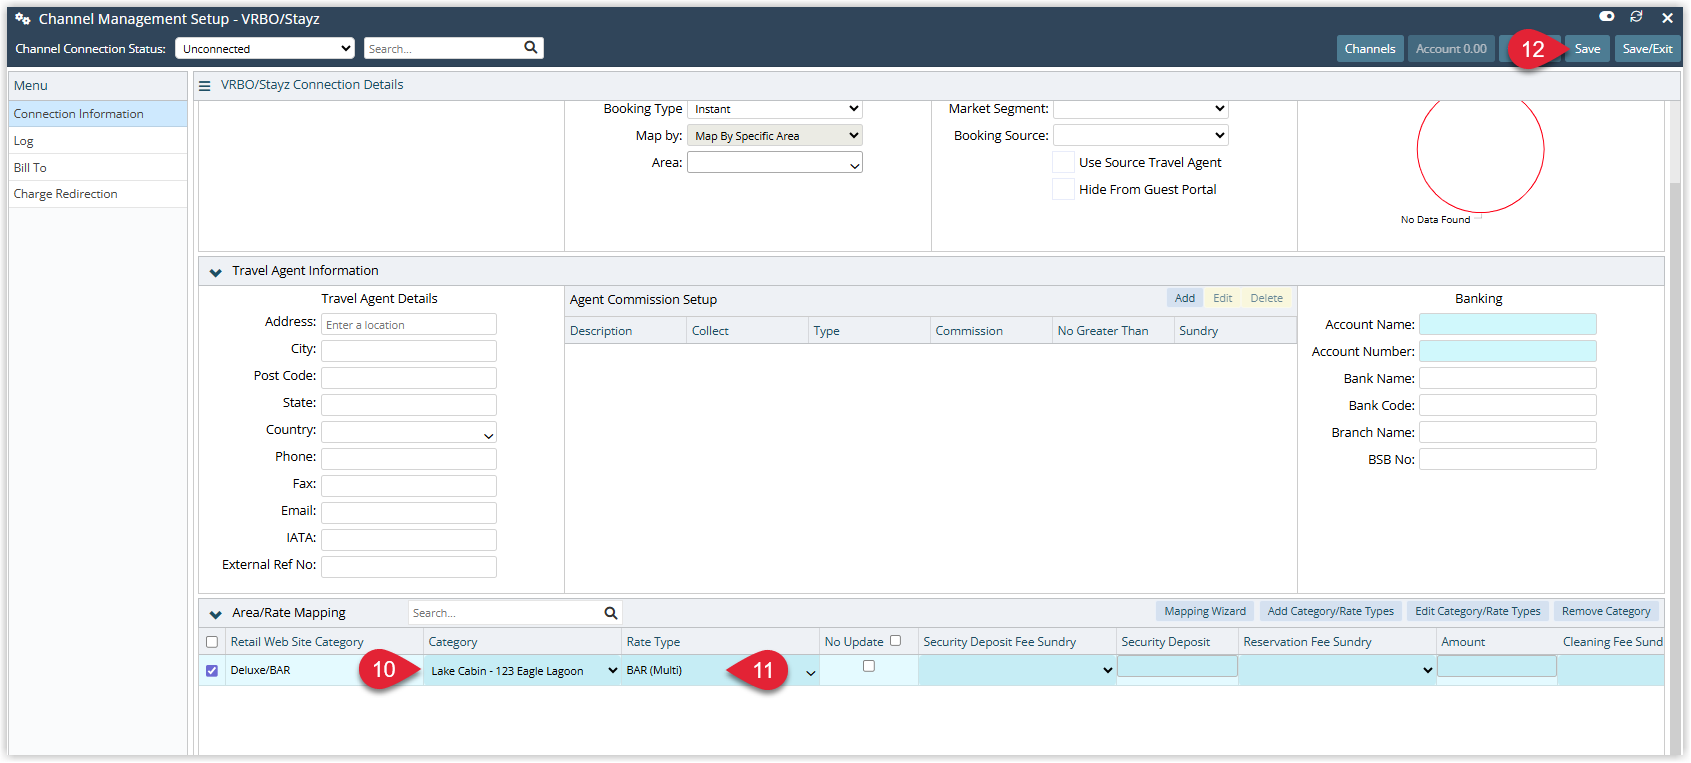Open the Booking Type dropdown
Image resolution: width=1691 pixels, height=763 pixels.
(x=775, y=109)
